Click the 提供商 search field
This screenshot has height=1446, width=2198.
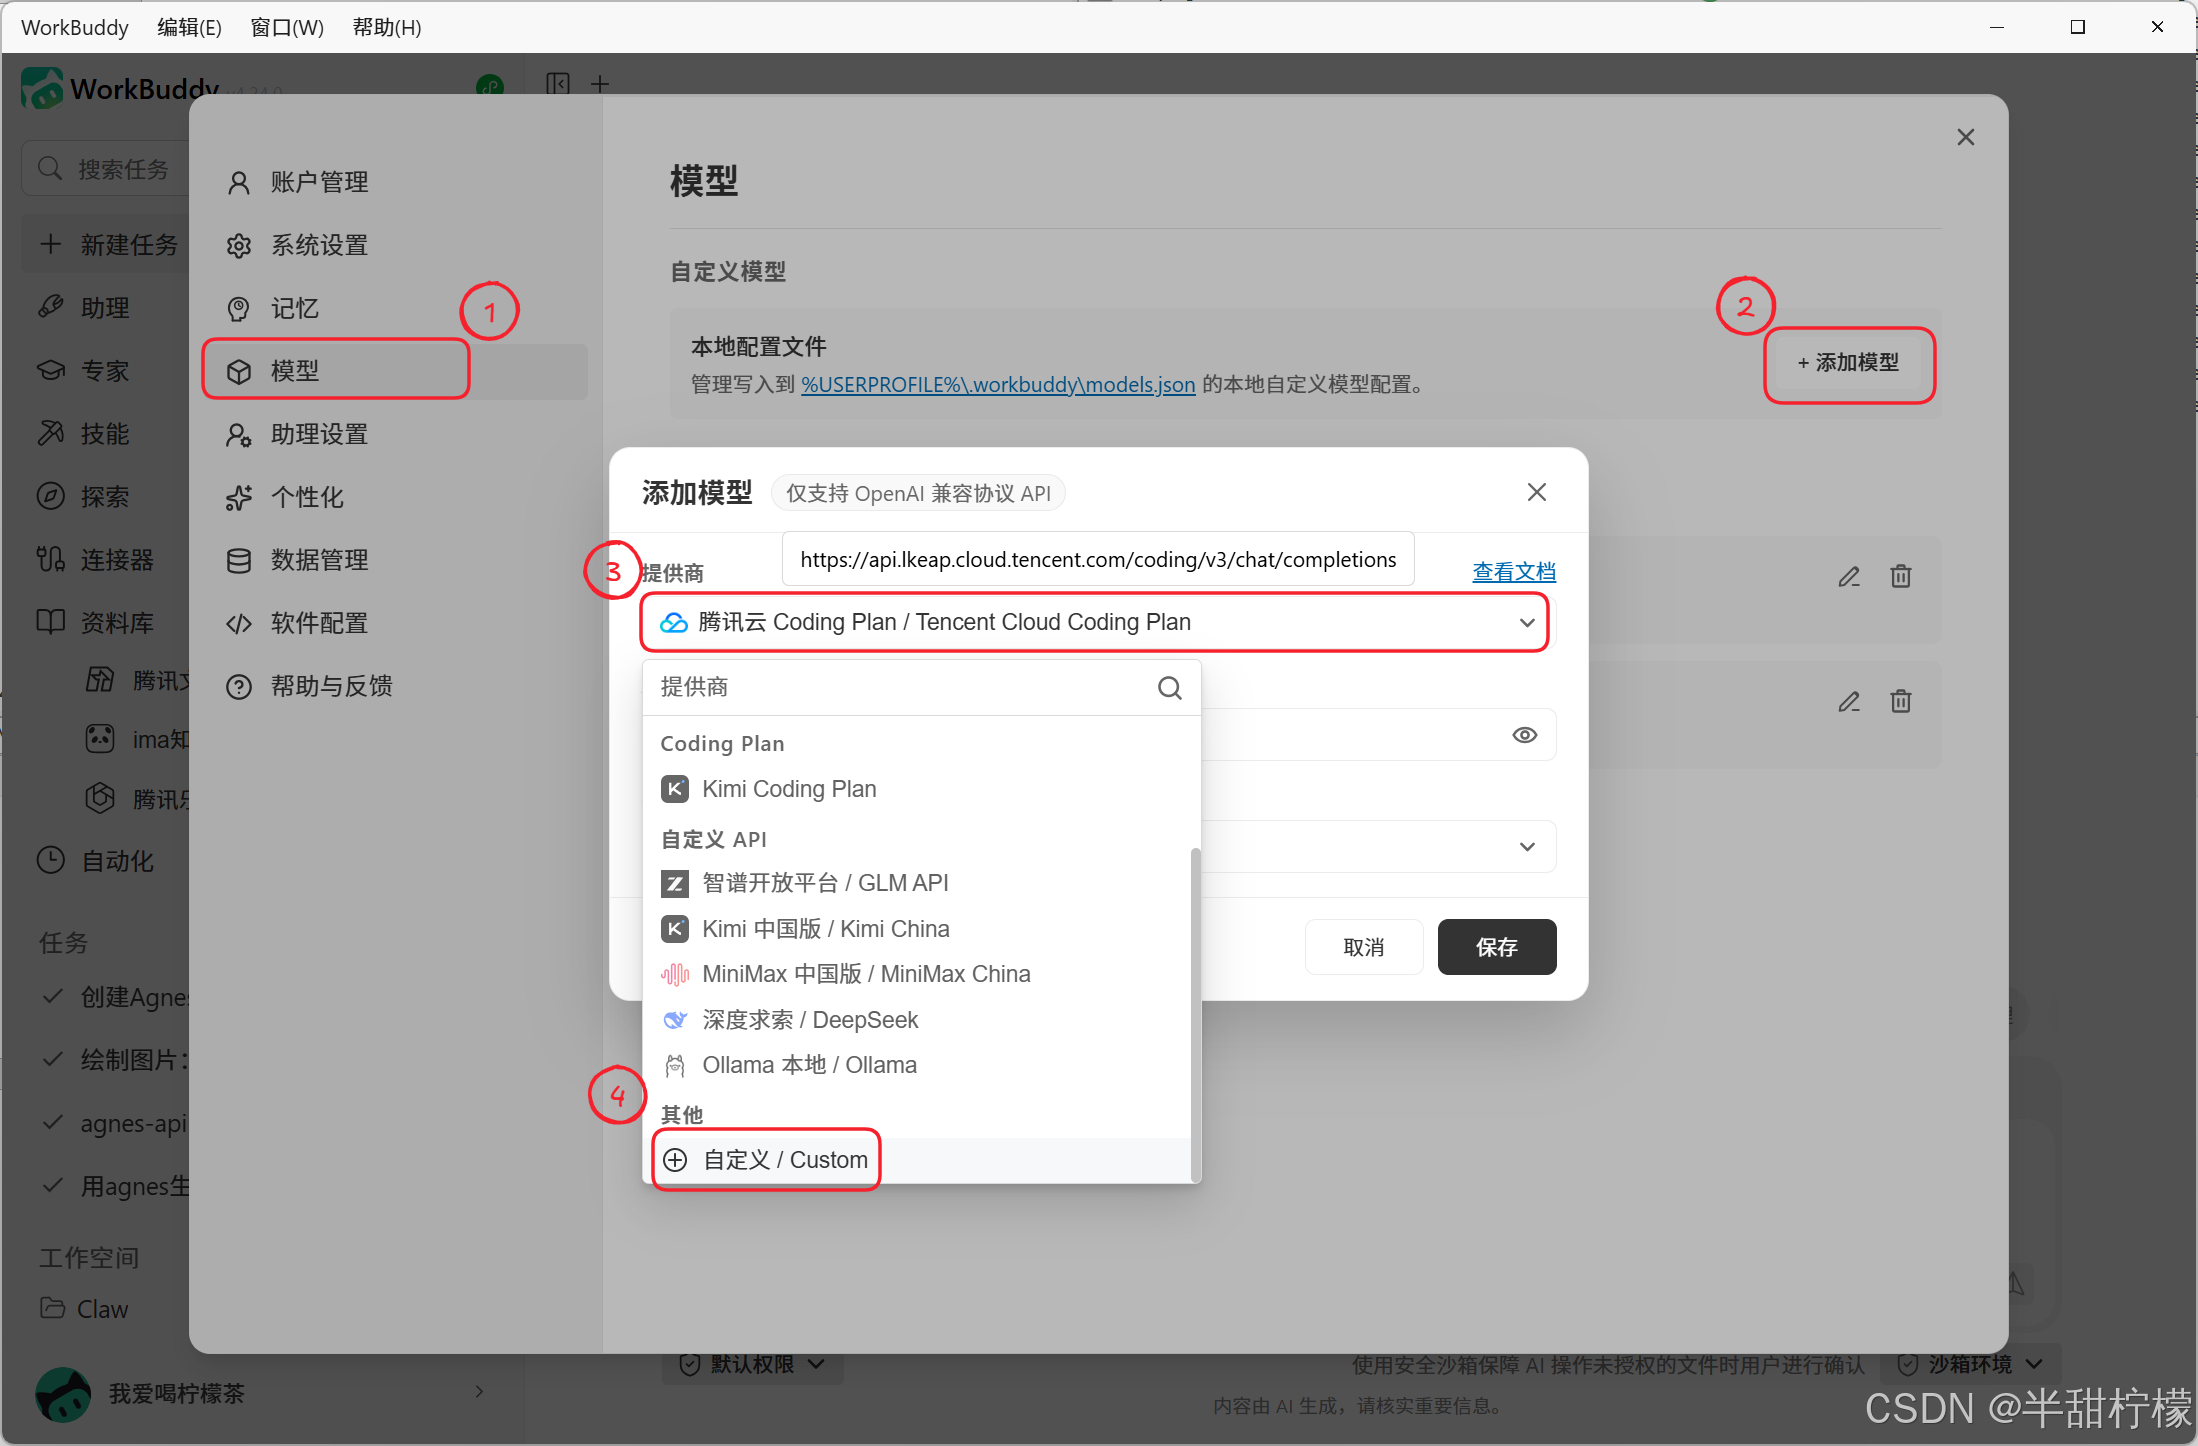point(900,687)
